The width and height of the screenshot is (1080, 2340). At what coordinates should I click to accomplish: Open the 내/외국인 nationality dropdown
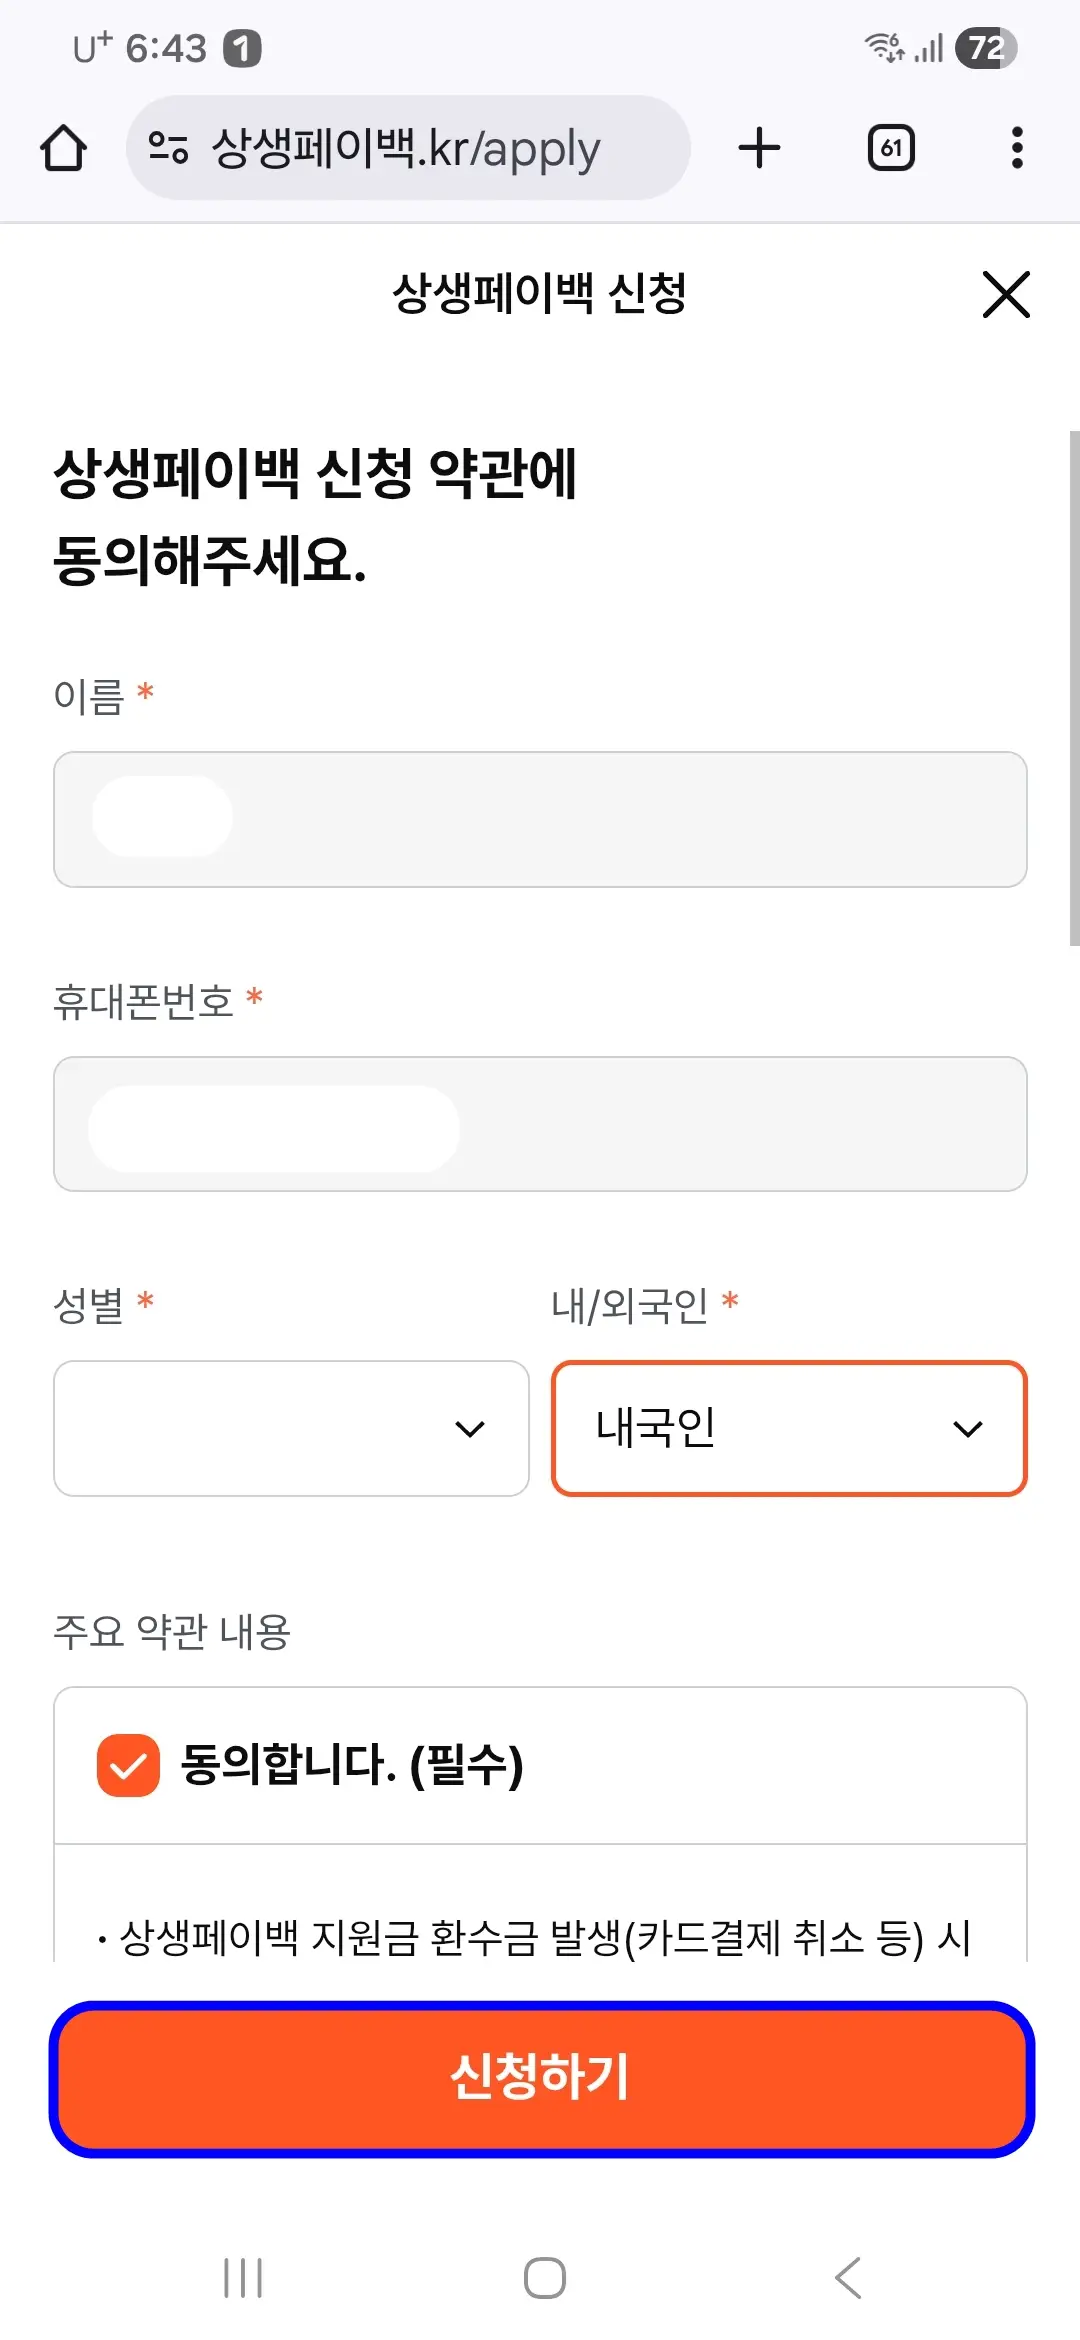click(787, 1428)
